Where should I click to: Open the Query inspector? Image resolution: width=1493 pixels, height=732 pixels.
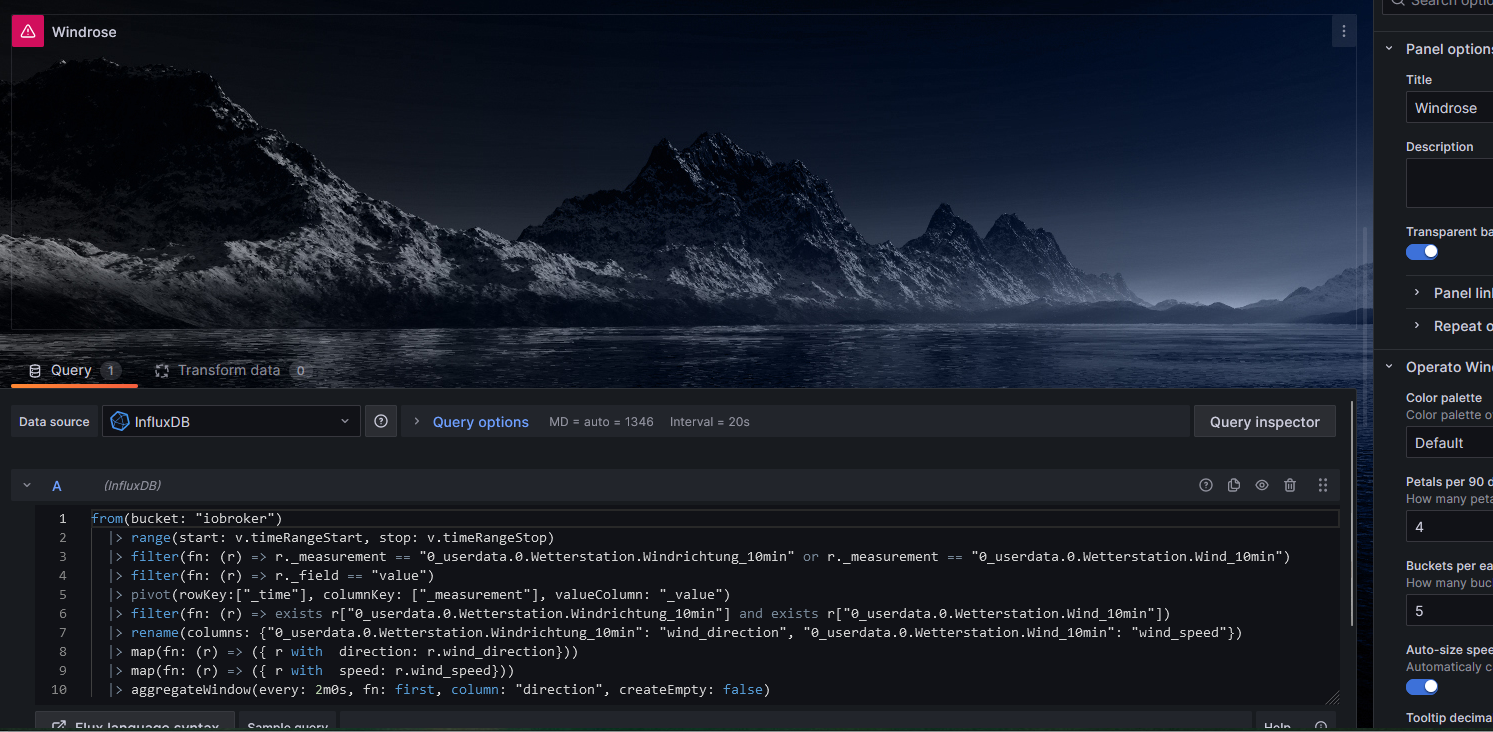(x=1264, y=422)
